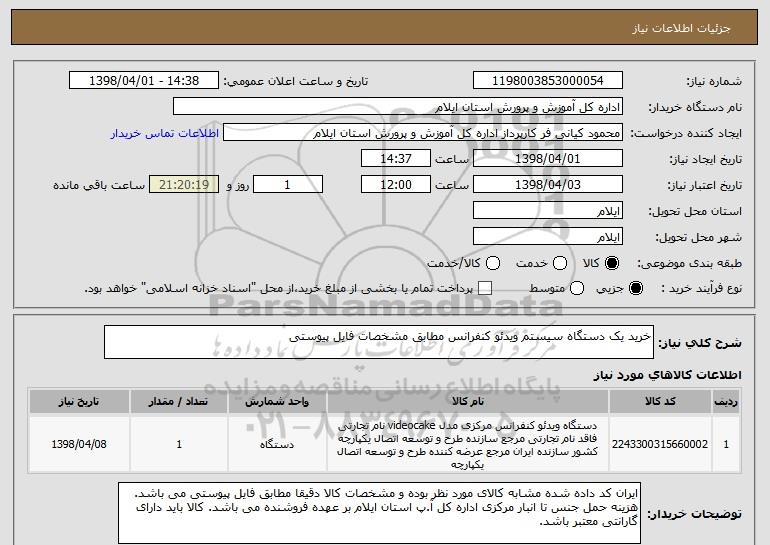Screen dimensions: 770x545
Task: Click the creation time field 14:37
Action: 396,159
